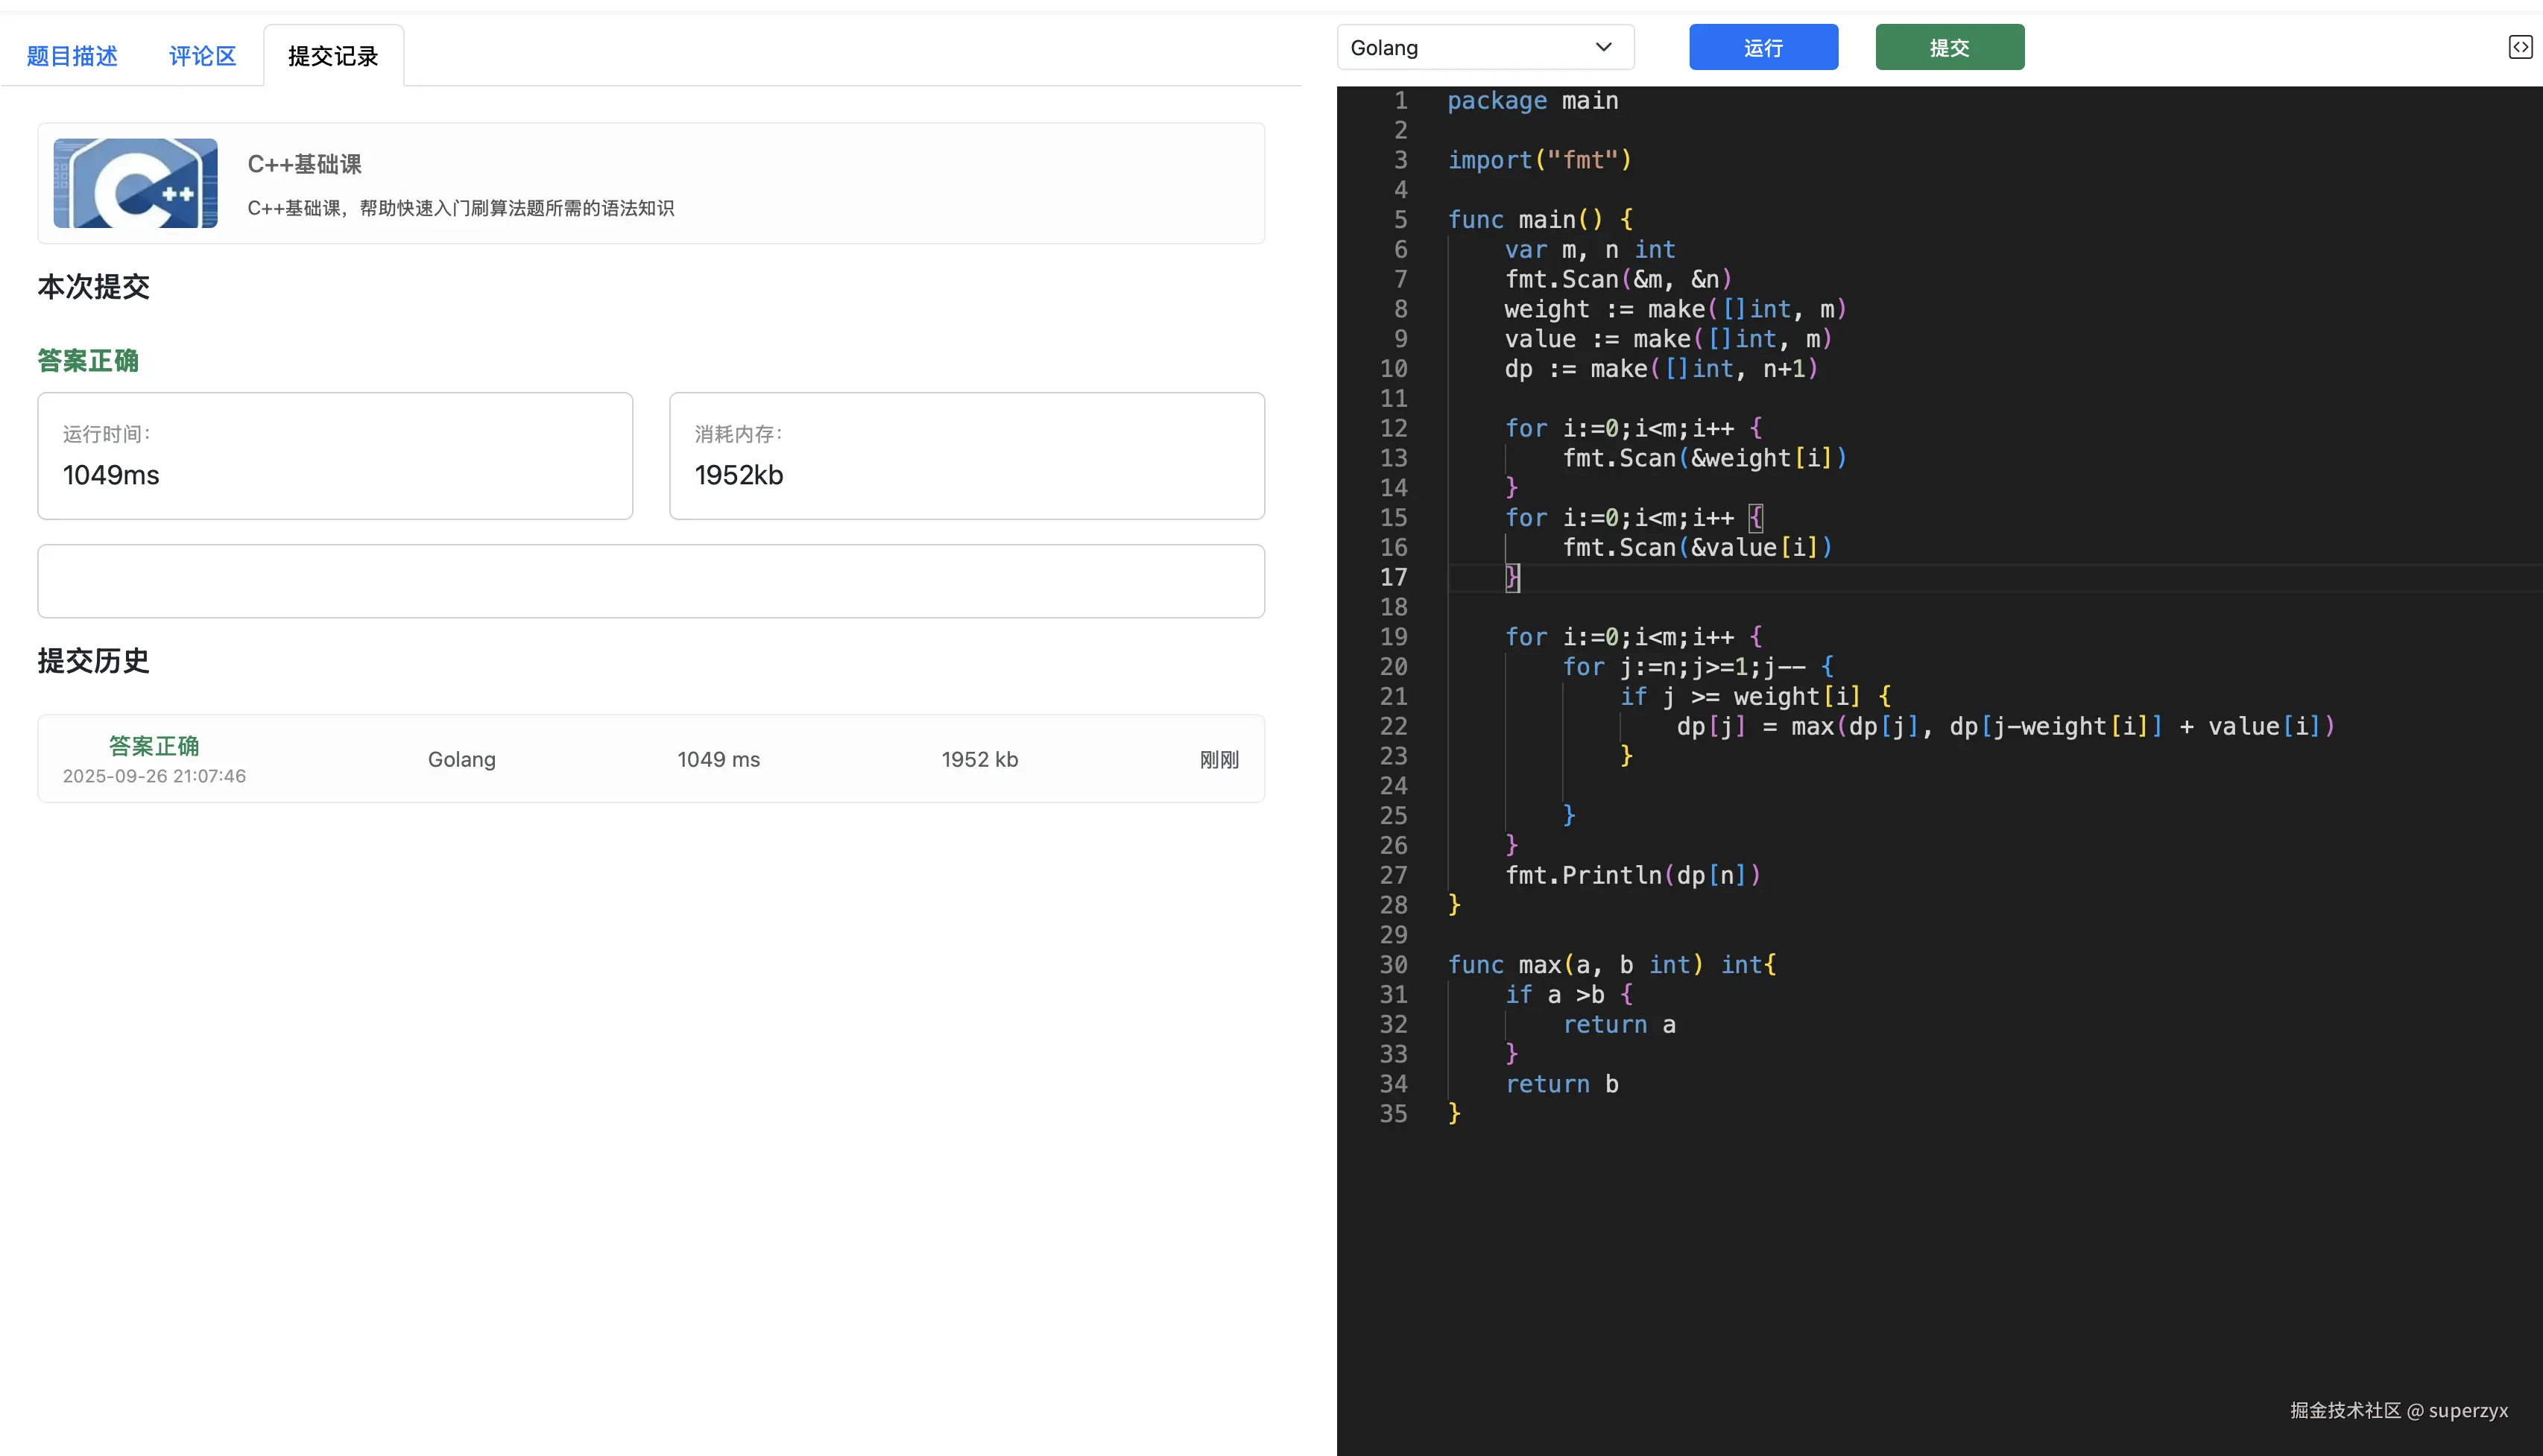Click the dropdown chevron arrow
The height and width of the screenshot is (1456, 2543).
point(1603,47)
